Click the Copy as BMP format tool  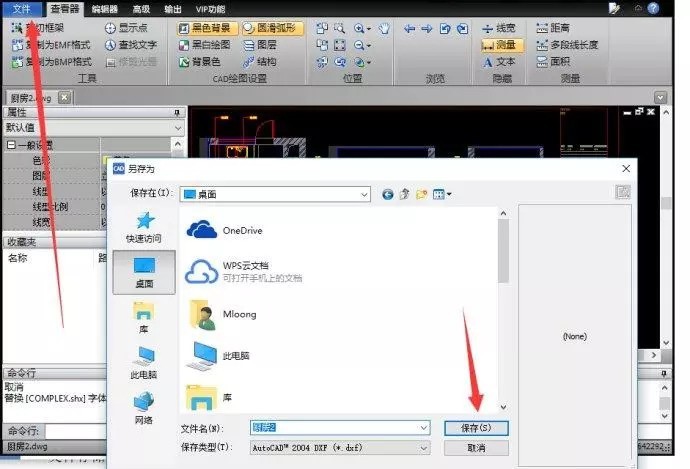52,62
